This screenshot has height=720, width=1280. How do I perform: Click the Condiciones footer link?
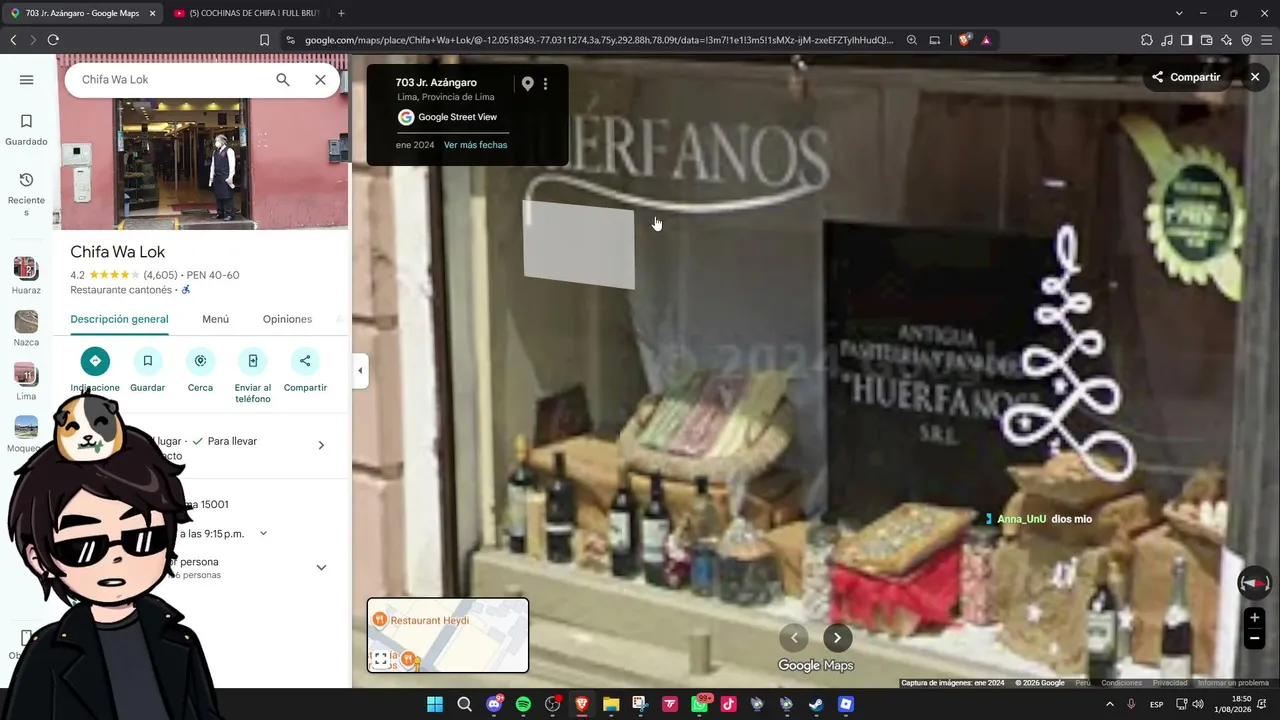pyautogui.click(x=1121, y=683)
